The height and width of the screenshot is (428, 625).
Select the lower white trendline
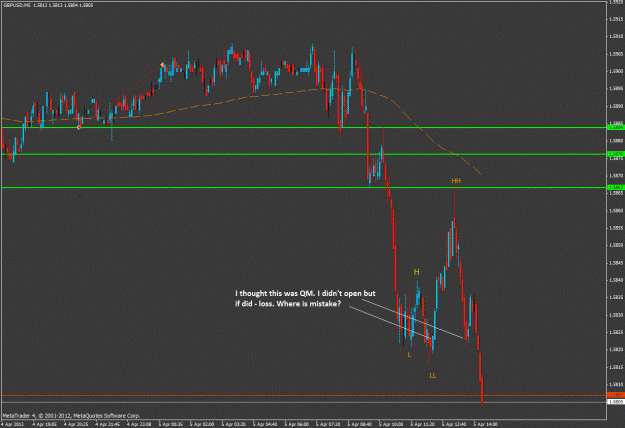tap(389, 324)
